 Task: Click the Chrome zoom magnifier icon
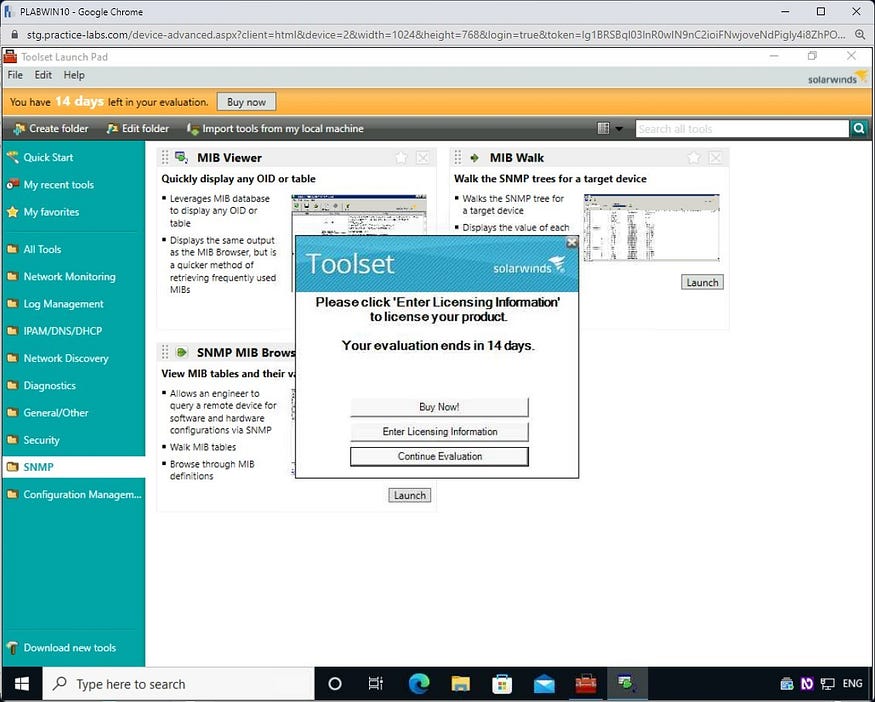click(x=860, y=35)
